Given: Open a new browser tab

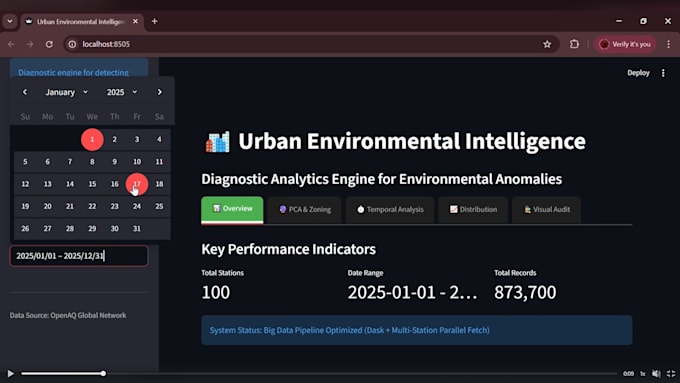Looking at the screenshot, I should (154, 21).
